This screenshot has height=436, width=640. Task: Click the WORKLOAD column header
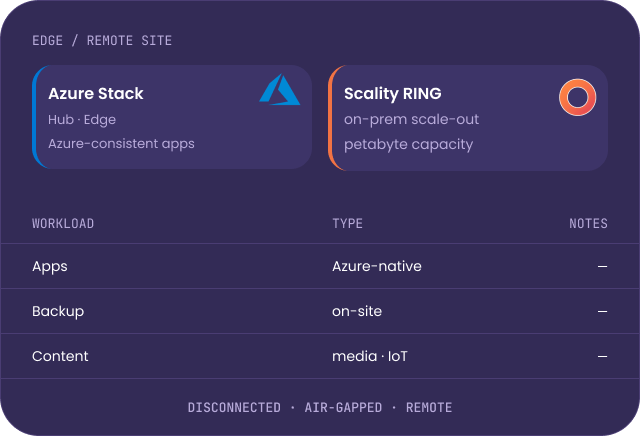click(x=63, y=223)
